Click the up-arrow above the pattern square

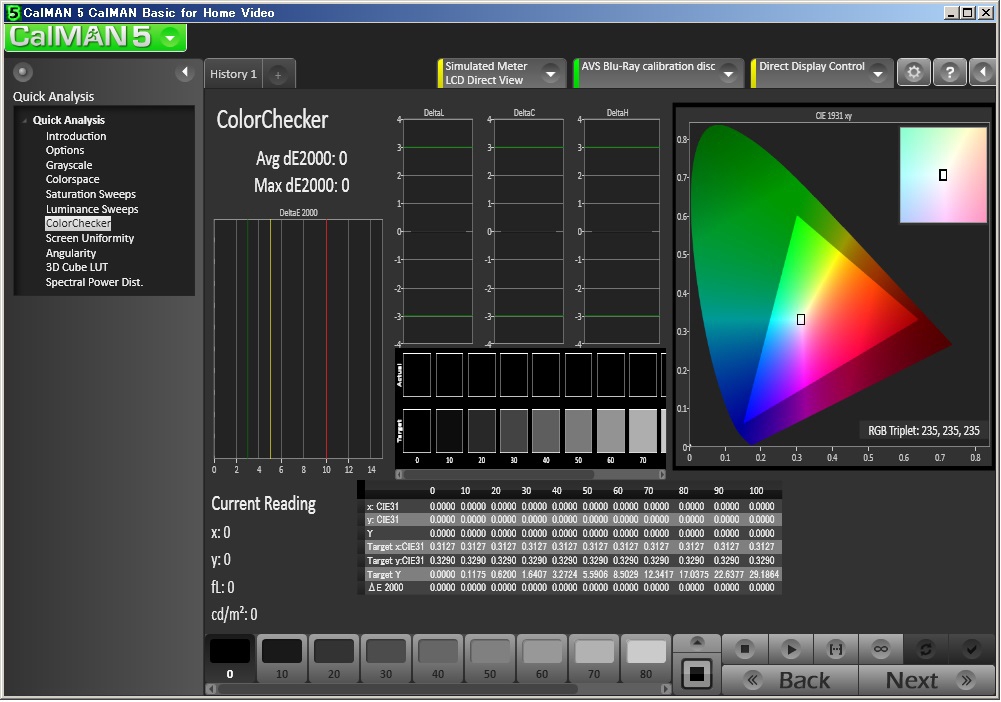[x=697, y=643]
